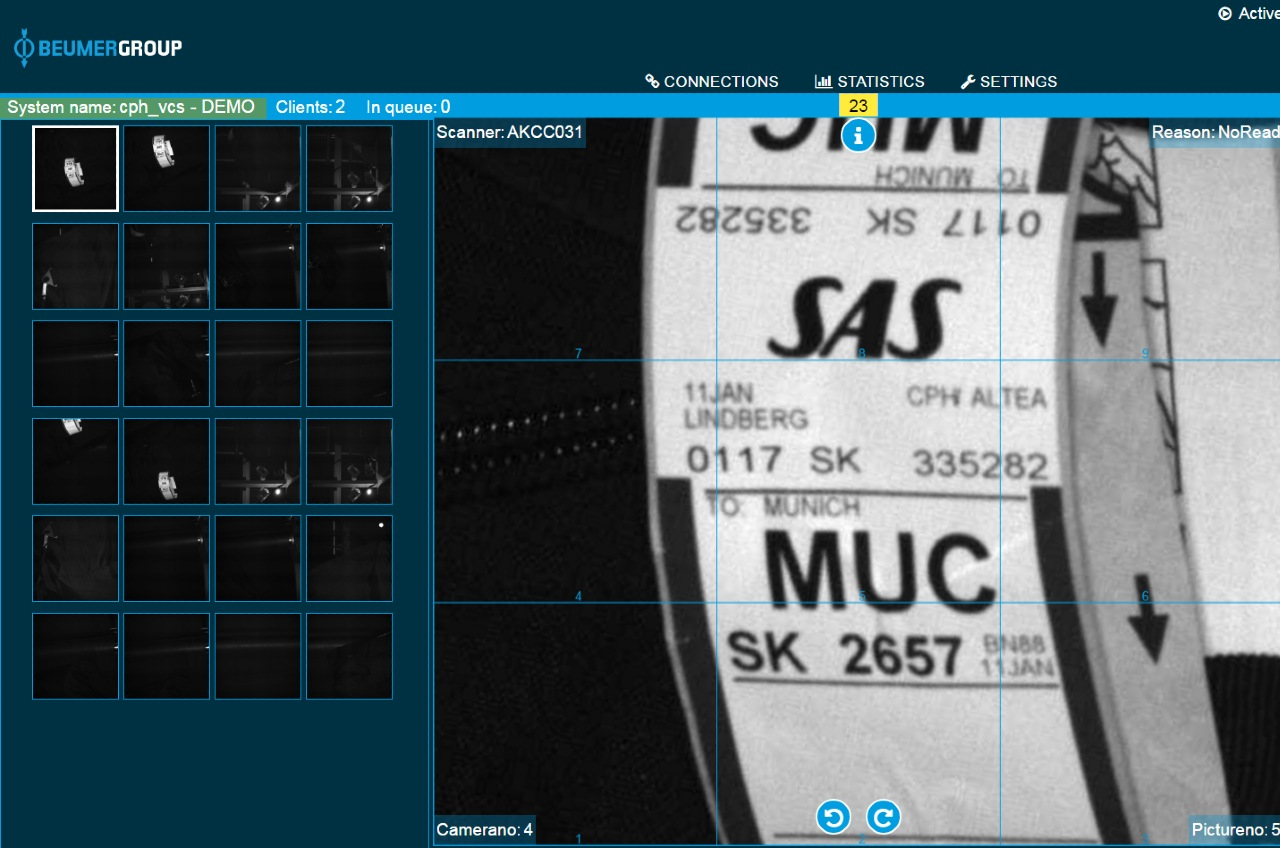Open the SETTINGS menu
Image resolution: width=1280 pixels, height=848 pixels.
pos(1009,82)
